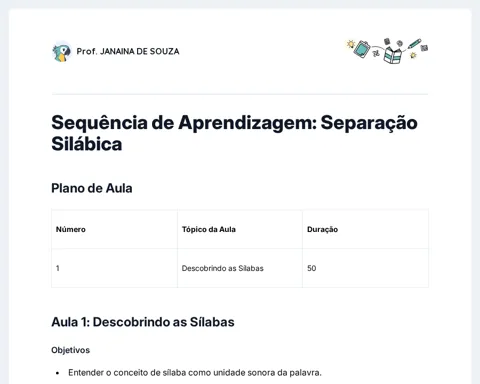Screen dimensions: 480x384
Task: Select the duration cell showing 50
Action: (x=365, y=268)
